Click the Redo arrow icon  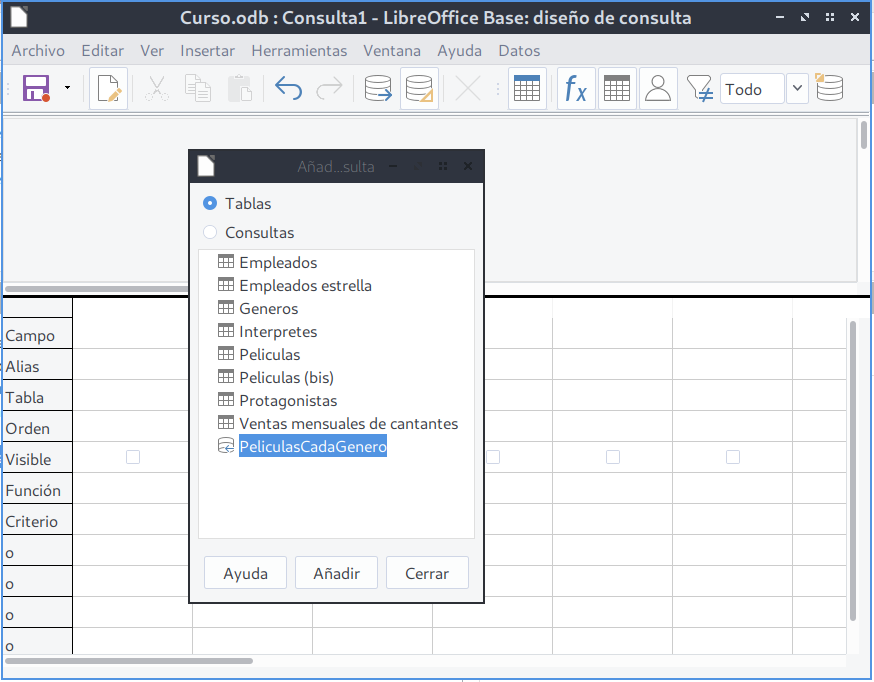pos(329,89)
